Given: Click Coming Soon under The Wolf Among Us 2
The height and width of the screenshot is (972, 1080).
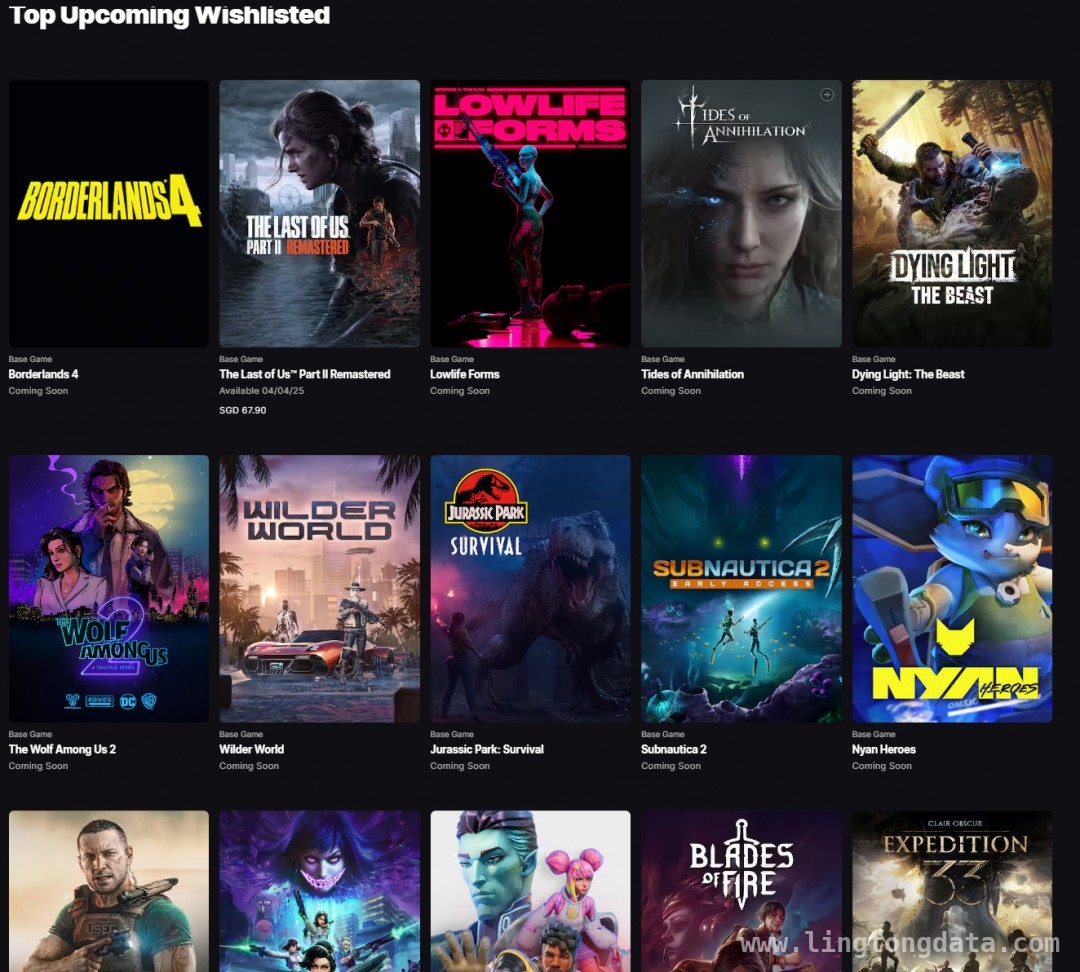Looking at the screenshot, I should tap(38, 765).
